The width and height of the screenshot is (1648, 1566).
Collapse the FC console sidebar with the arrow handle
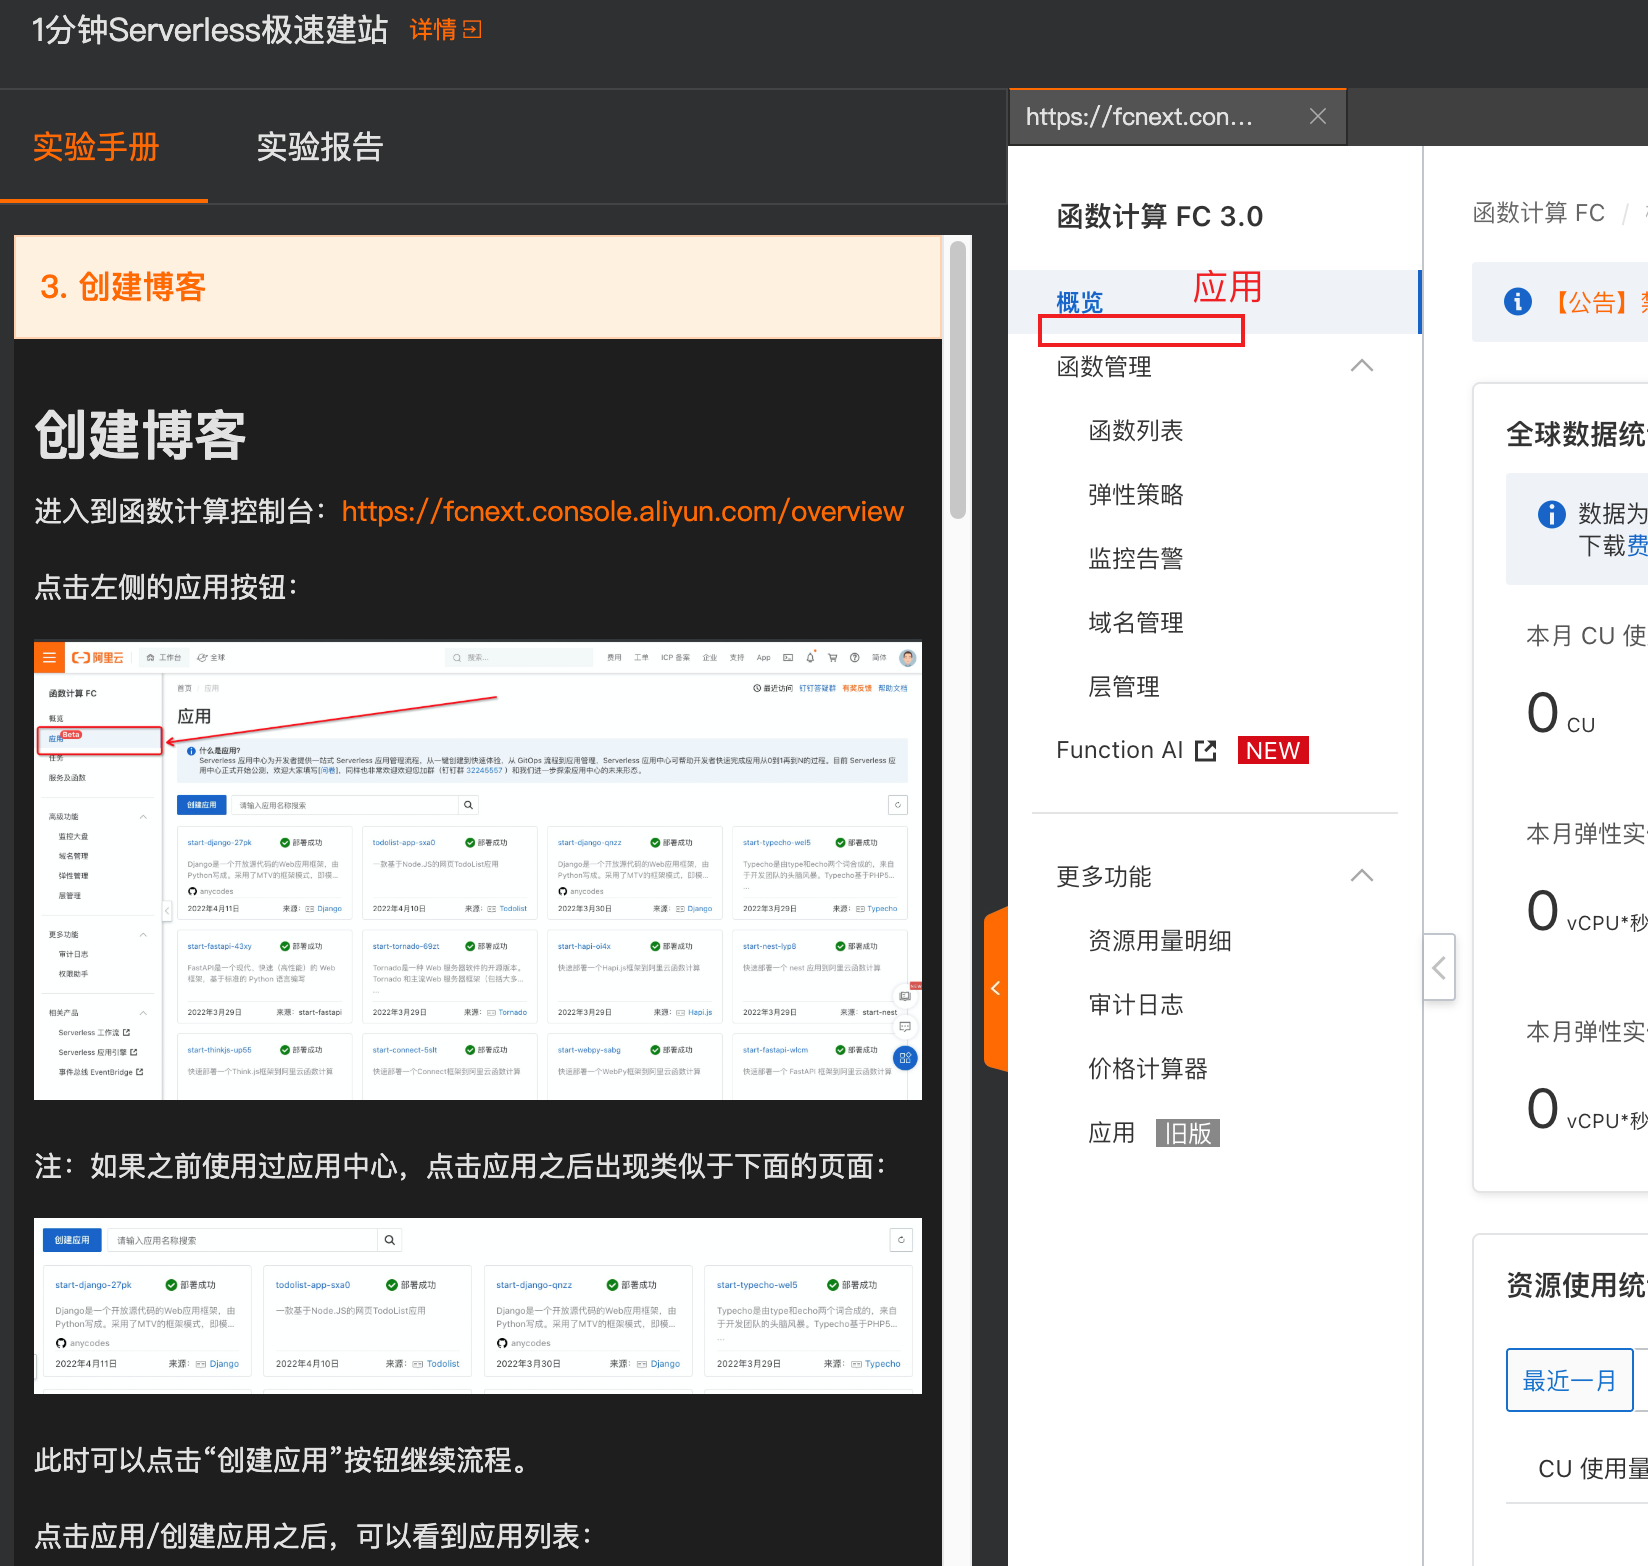tap(1439, 967)
